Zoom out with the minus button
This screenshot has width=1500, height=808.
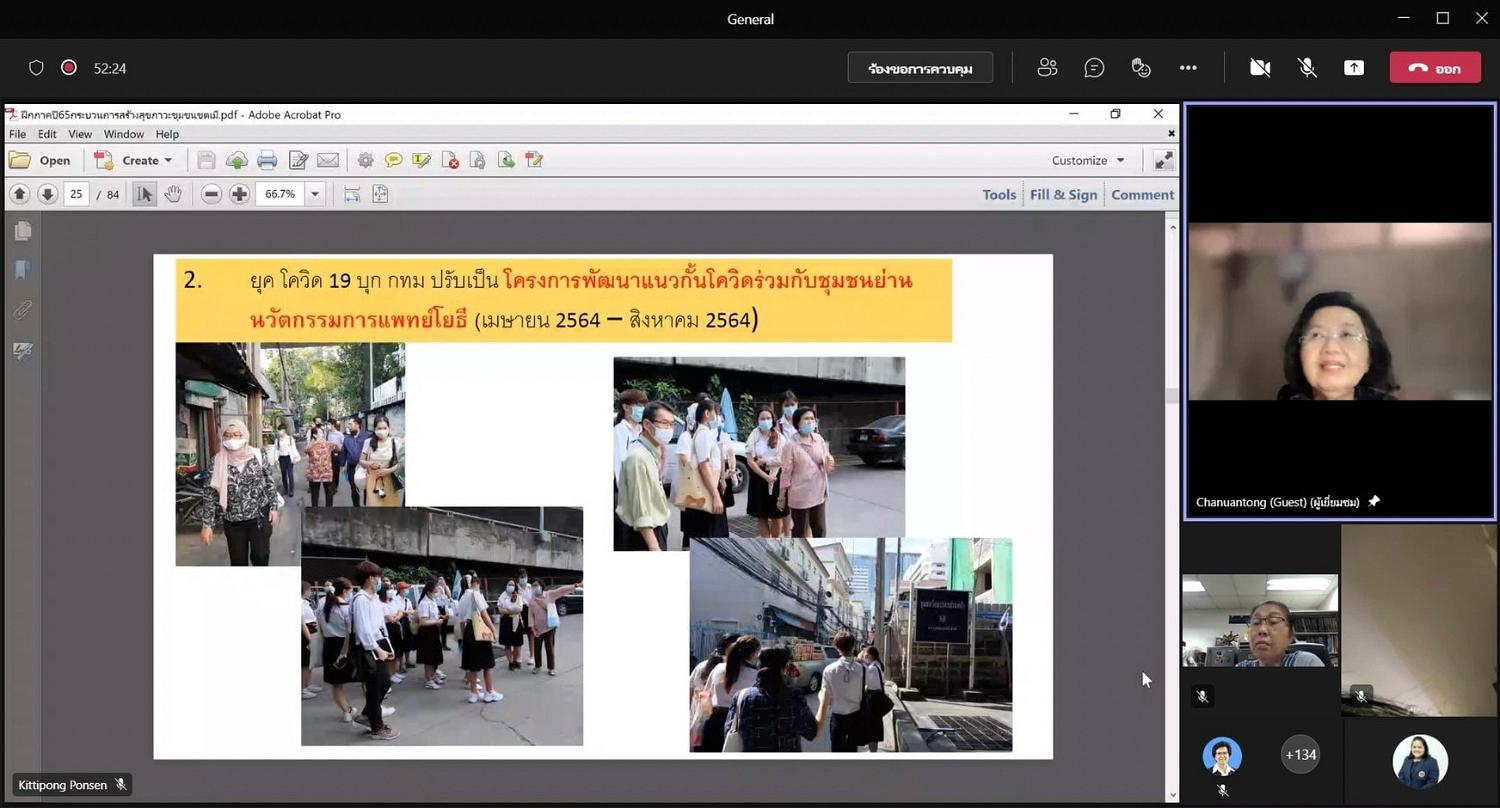211,194
